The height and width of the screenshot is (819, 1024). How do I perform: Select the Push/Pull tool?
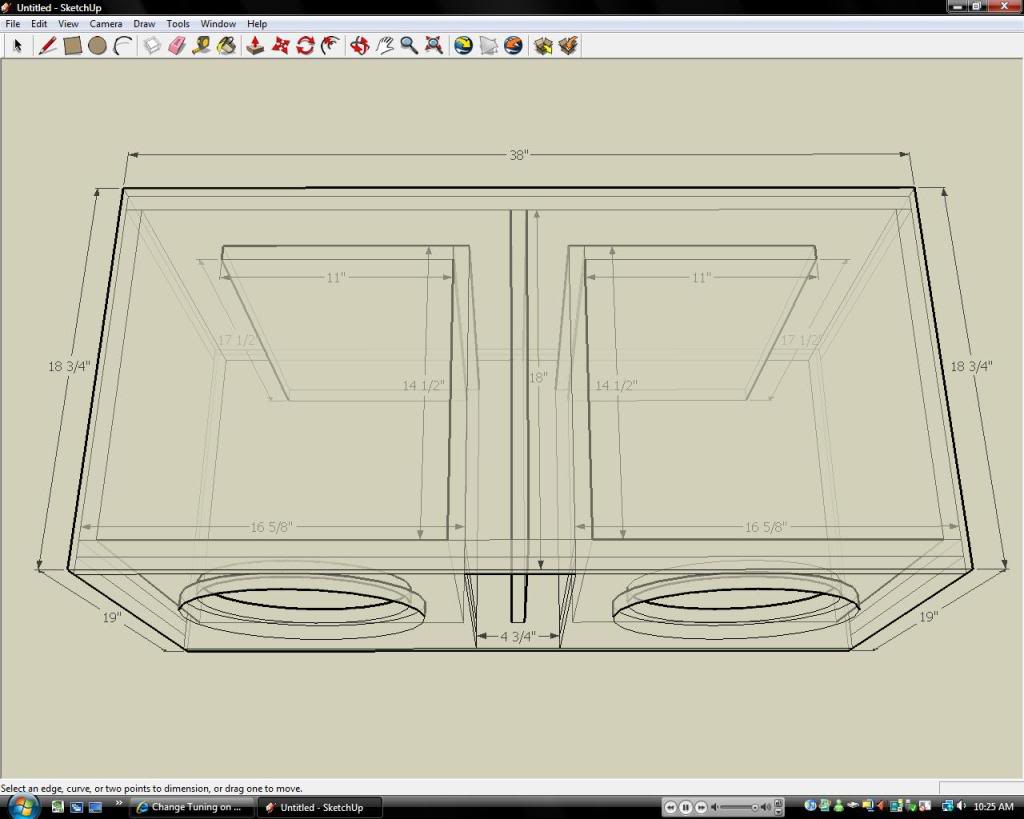tap(255, 46)
